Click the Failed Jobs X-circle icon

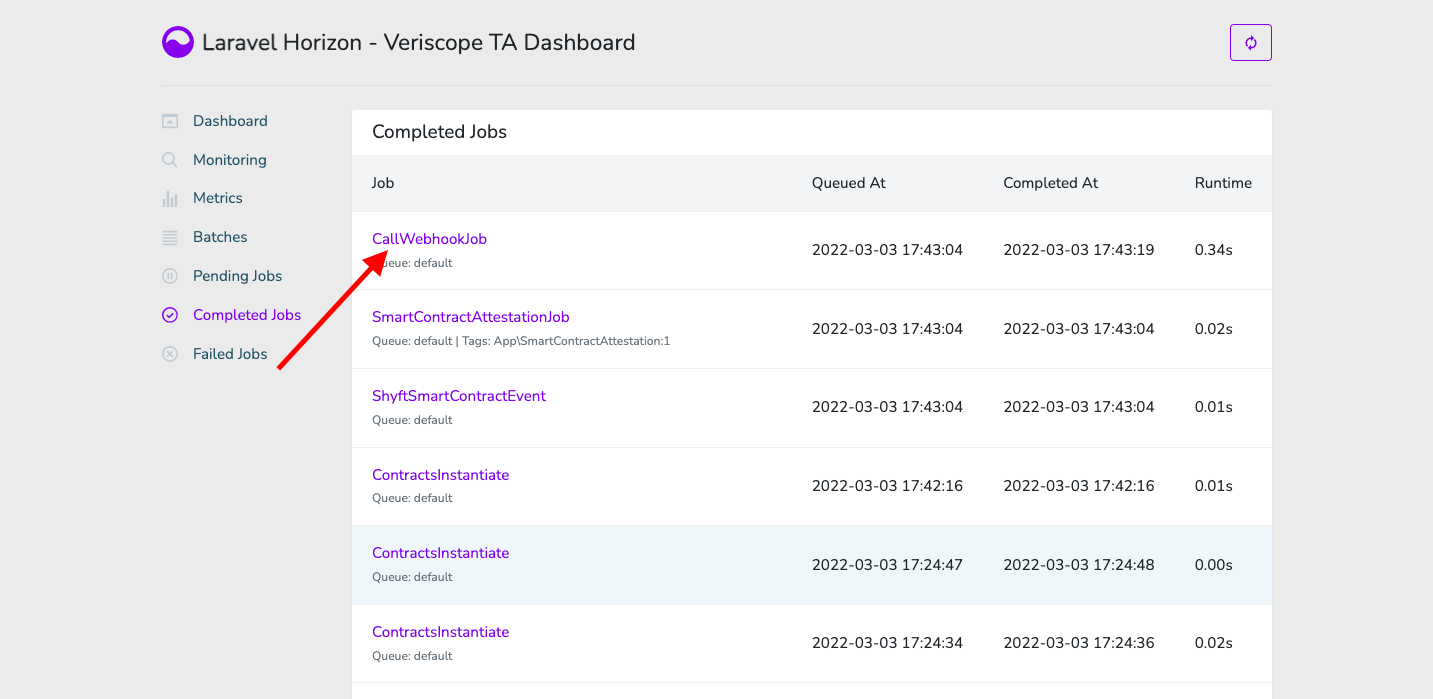(170, 354)
